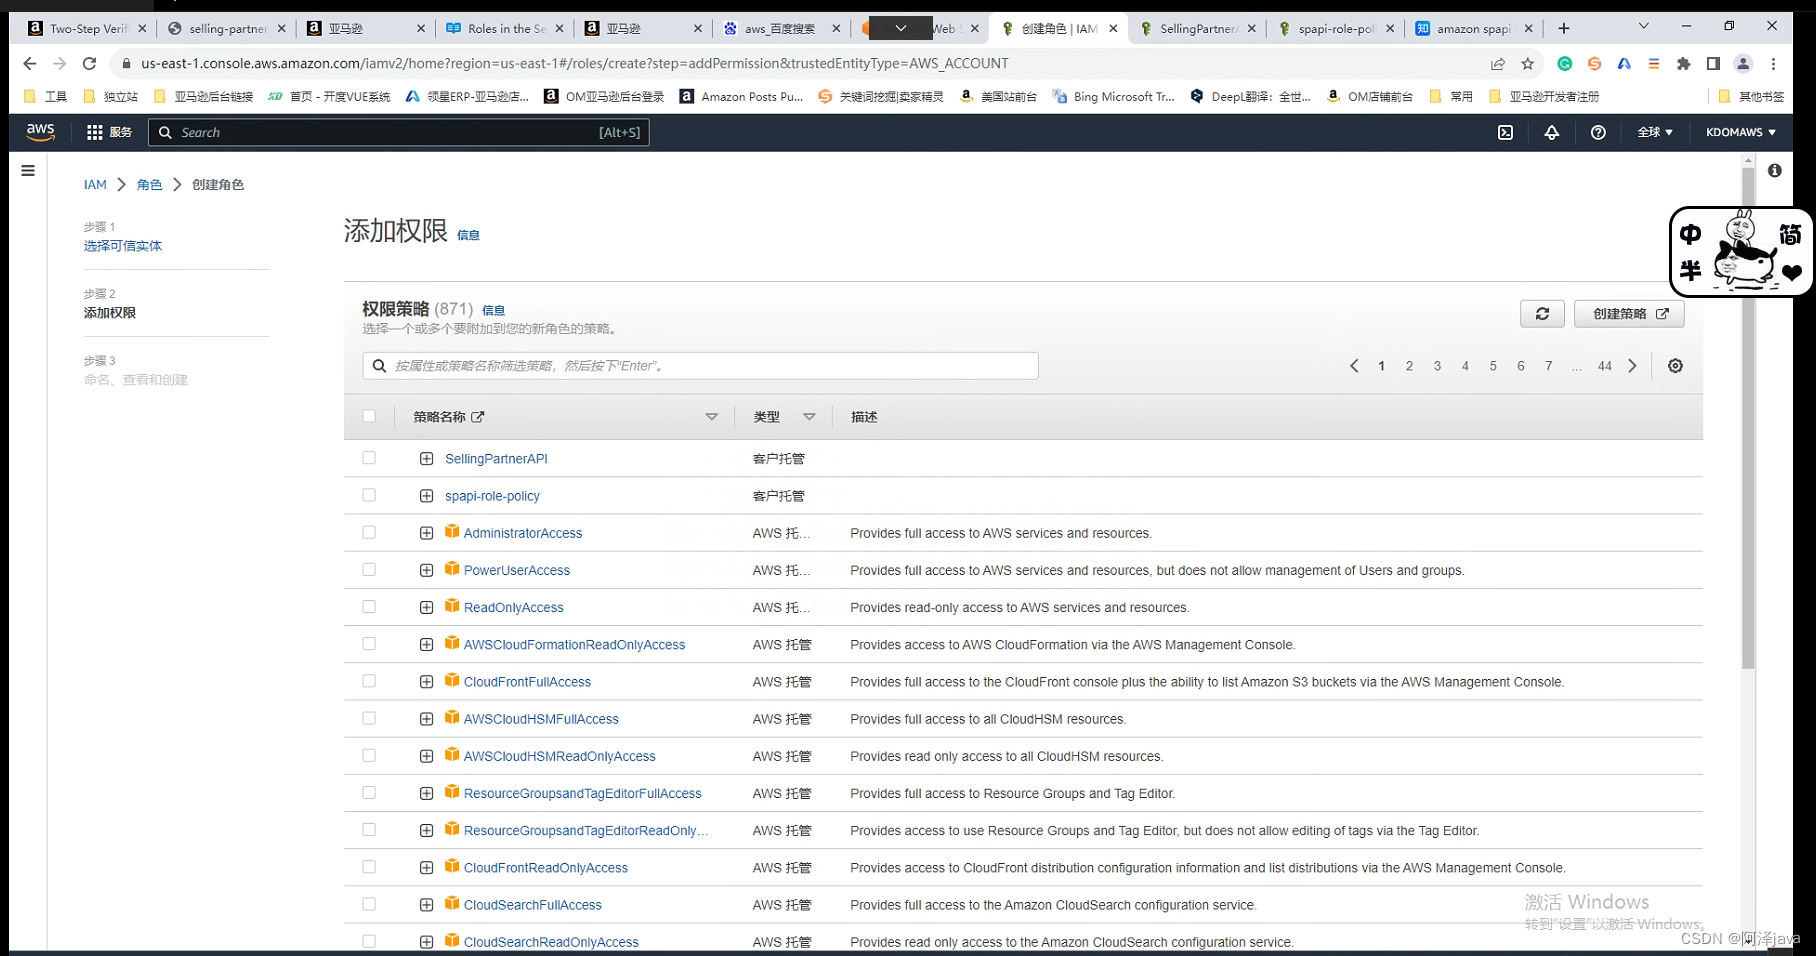1816x956 pixels.
Task: Open the 全球 region dropdown
Action: [x=1655, y=132]
